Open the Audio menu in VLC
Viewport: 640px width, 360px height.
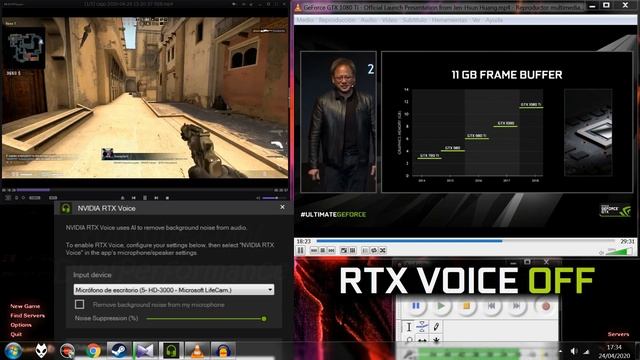pyautogui.click(x=369, y=20)
